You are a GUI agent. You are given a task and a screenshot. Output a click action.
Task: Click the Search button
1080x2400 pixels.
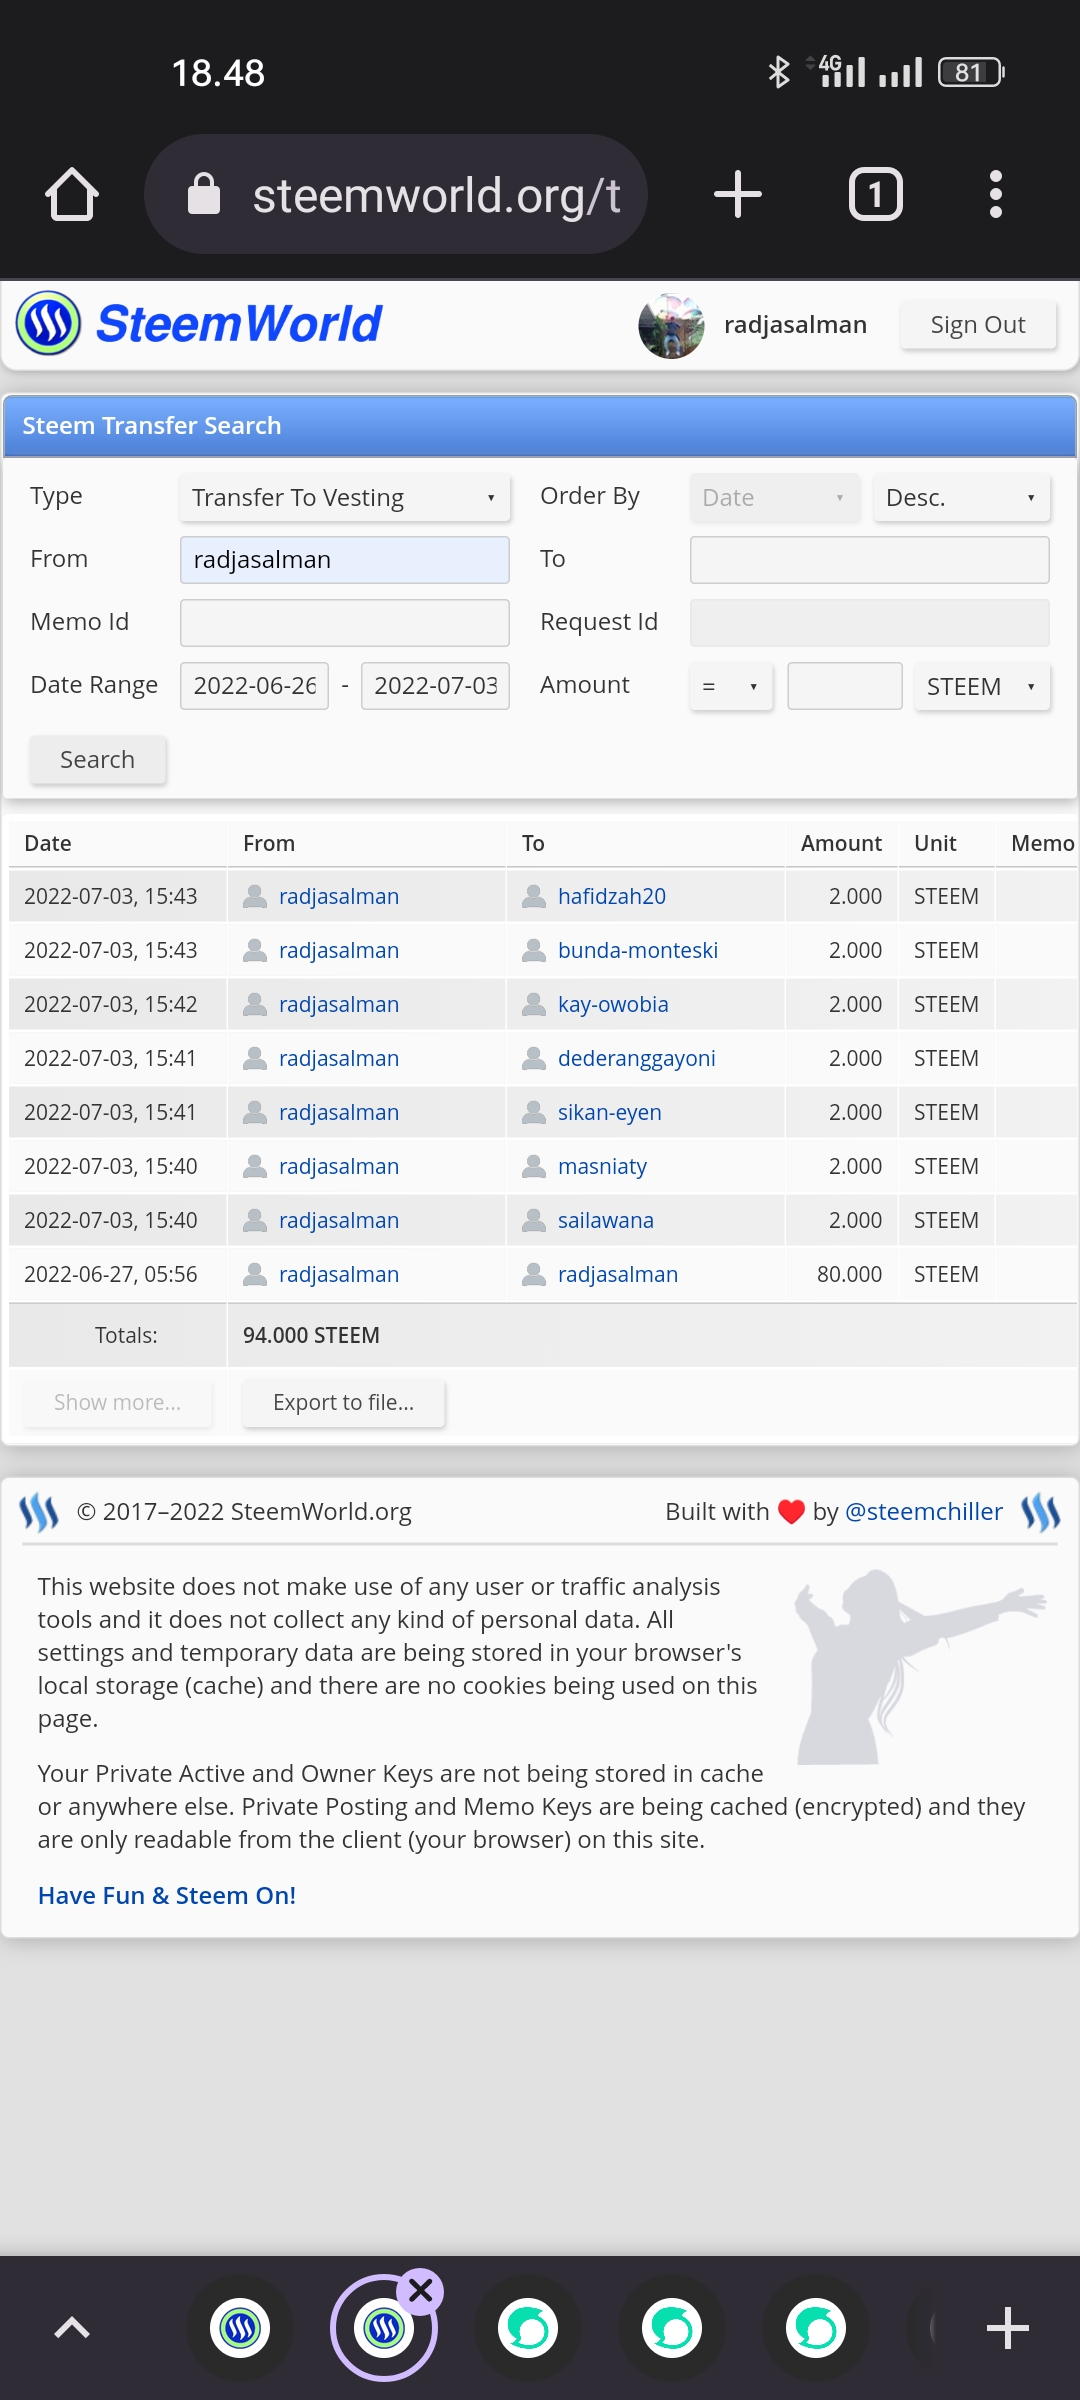(x=98, y=760)
